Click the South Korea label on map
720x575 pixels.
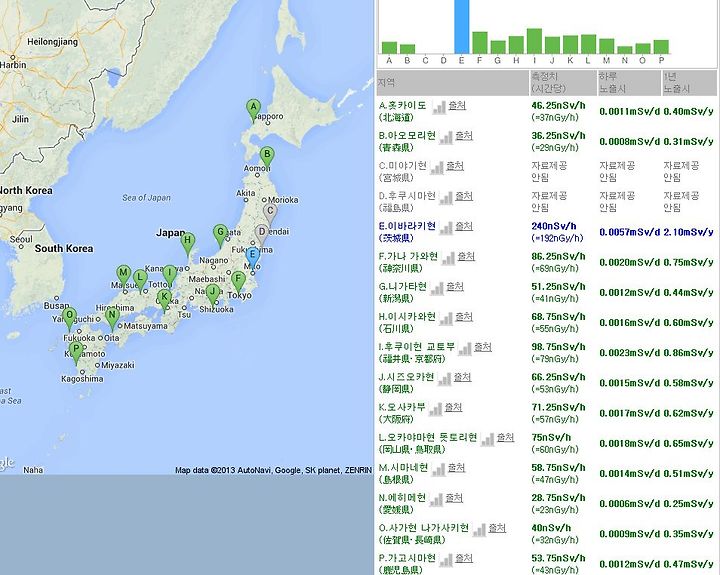(64, 248)
